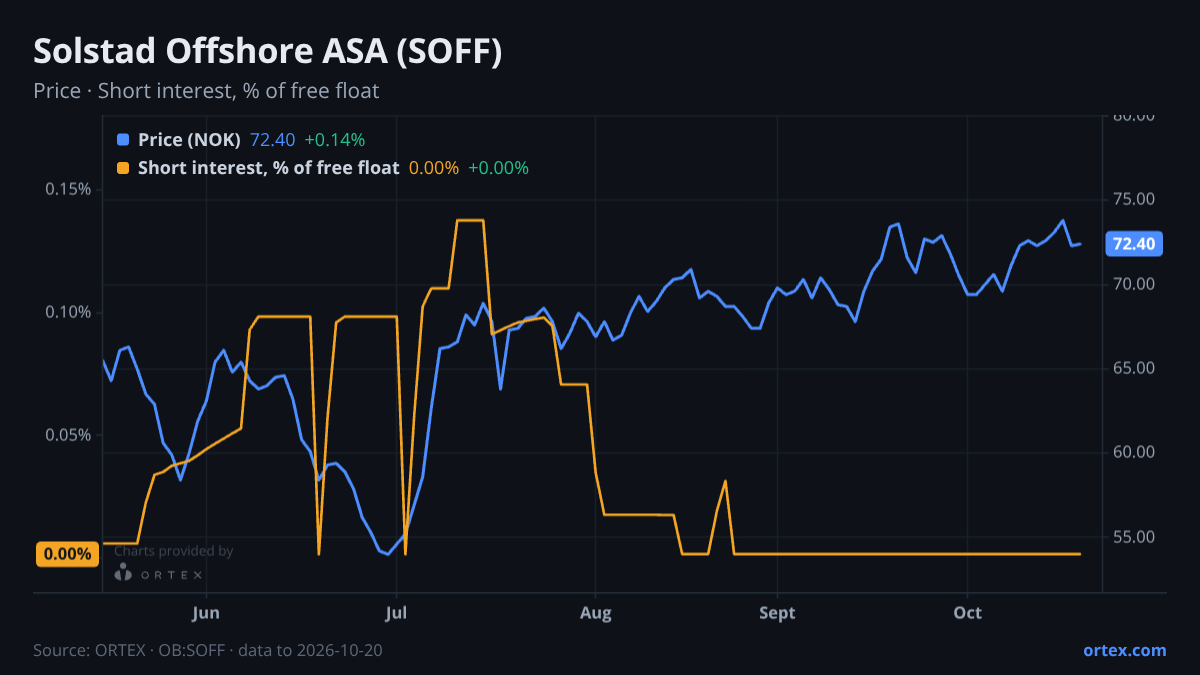Click the 75.00 right axis label

pyautogui.click(x=1133, y=200)
